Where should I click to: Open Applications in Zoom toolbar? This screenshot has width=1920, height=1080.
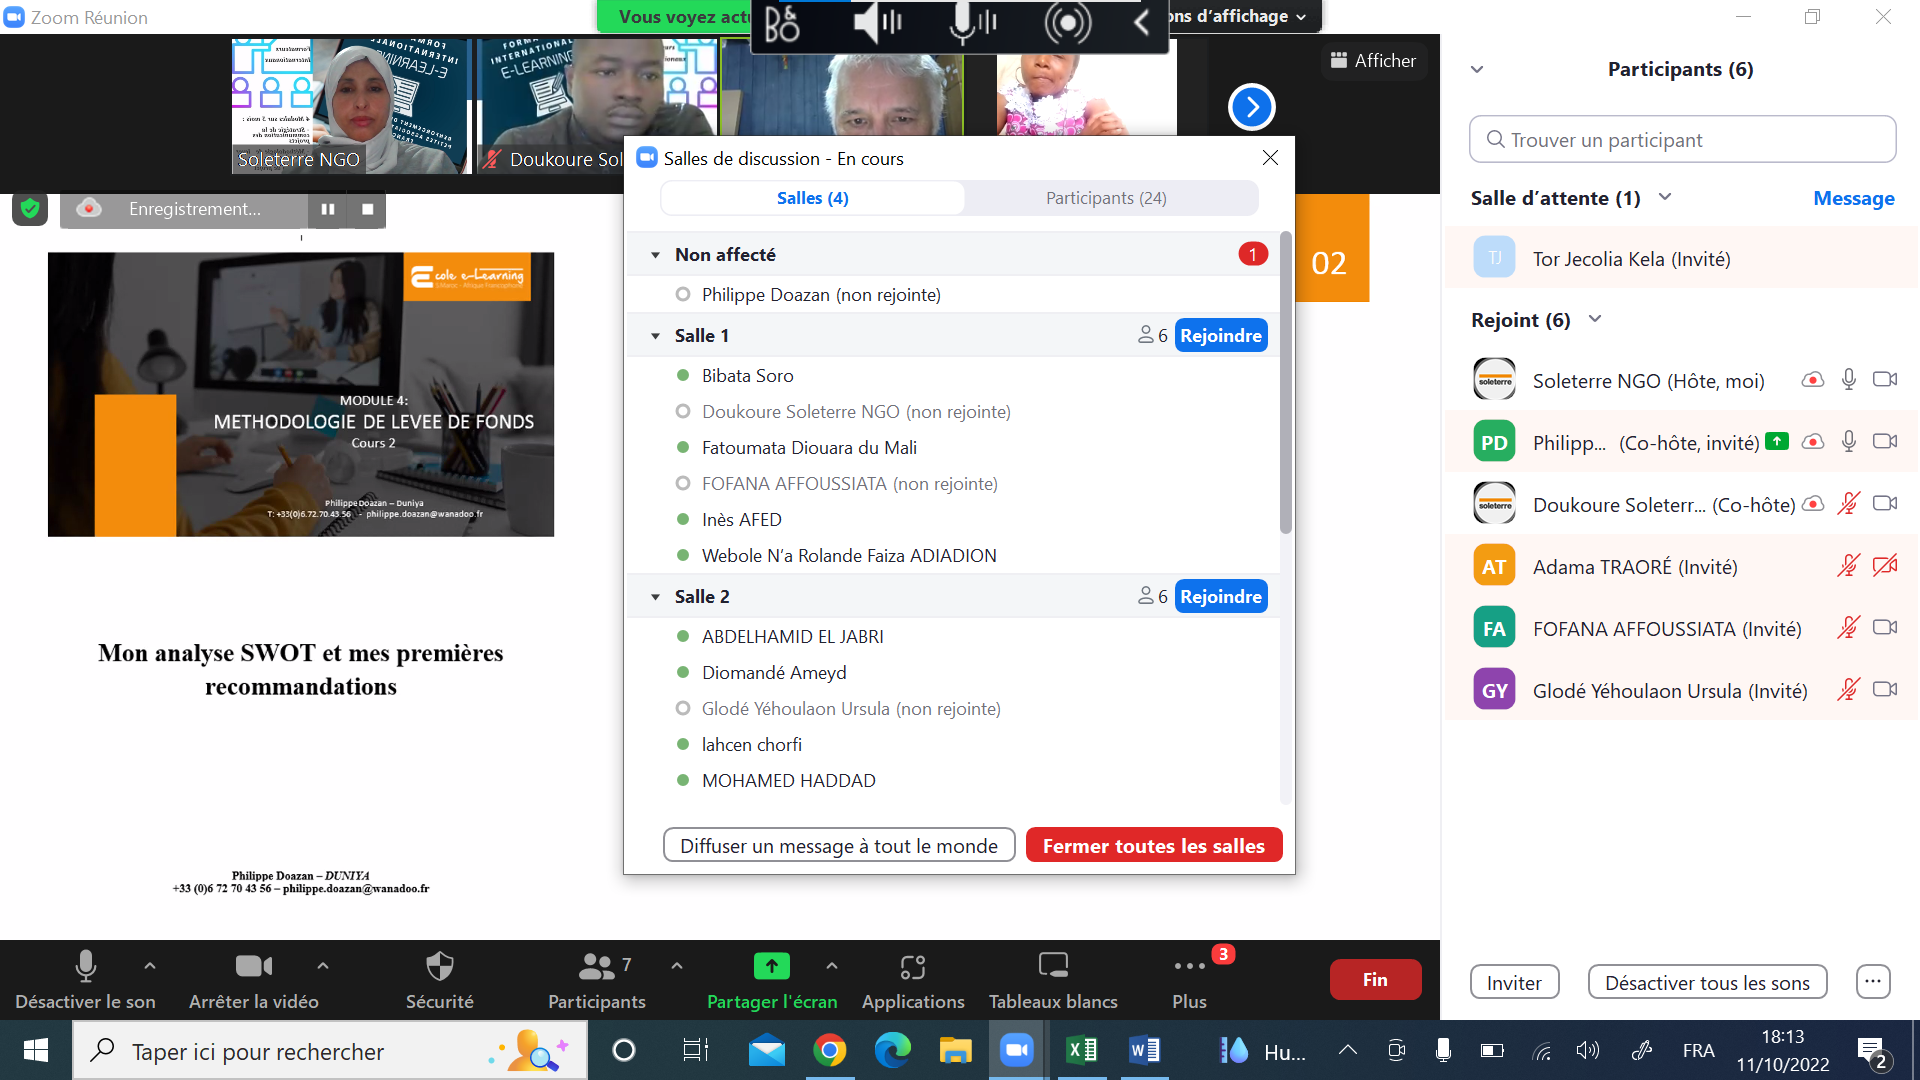[x=913, y=979]
